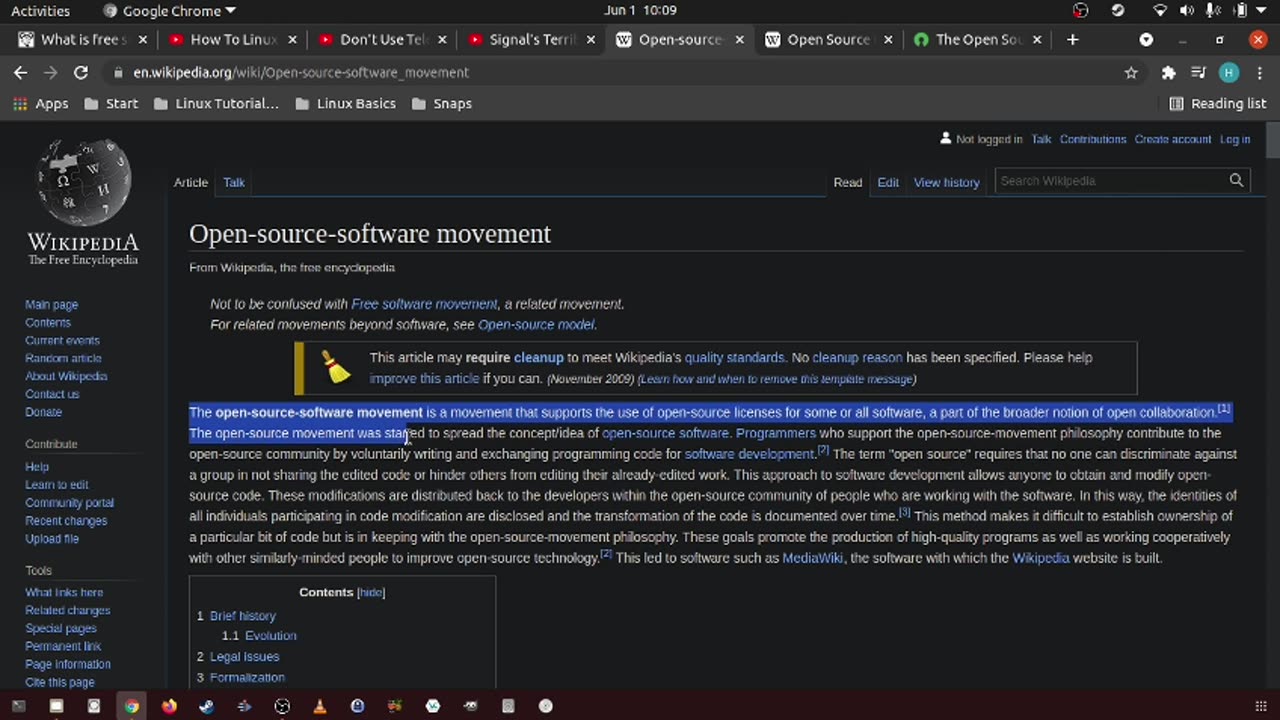Click the Chrome three-dot menu
Screen dimensions: 1280x720
pos(1258,73)
